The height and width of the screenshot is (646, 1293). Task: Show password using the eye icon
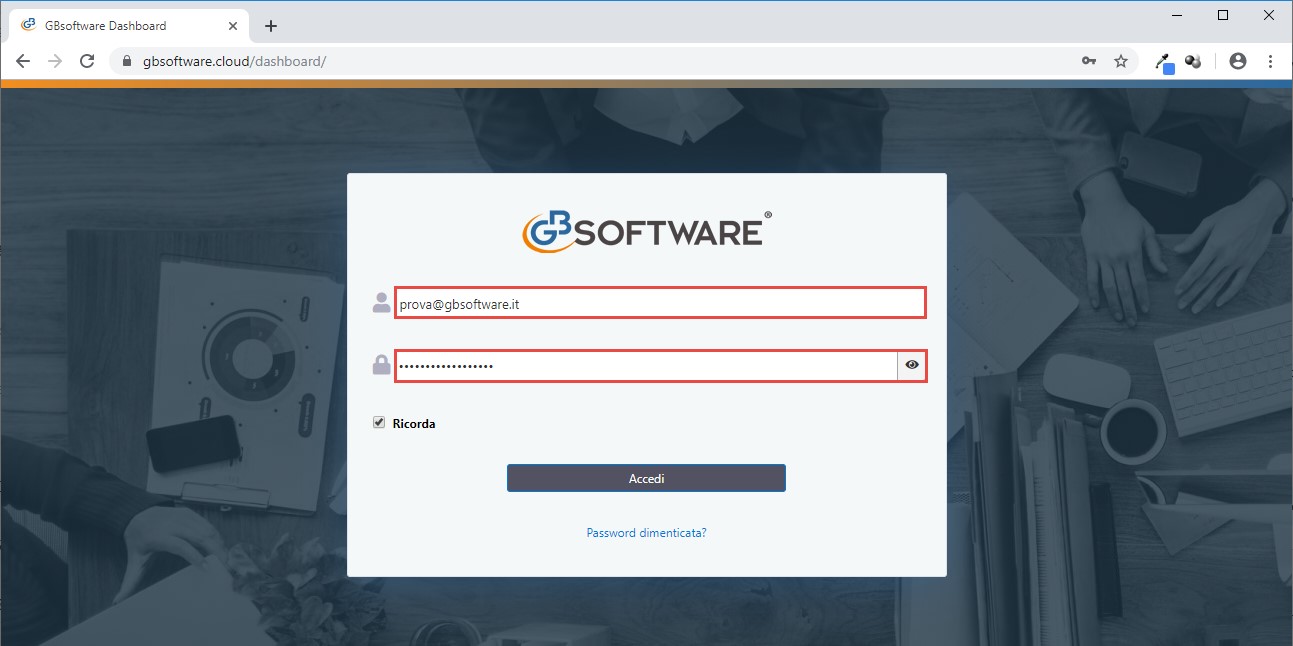(x=912, y=366)
